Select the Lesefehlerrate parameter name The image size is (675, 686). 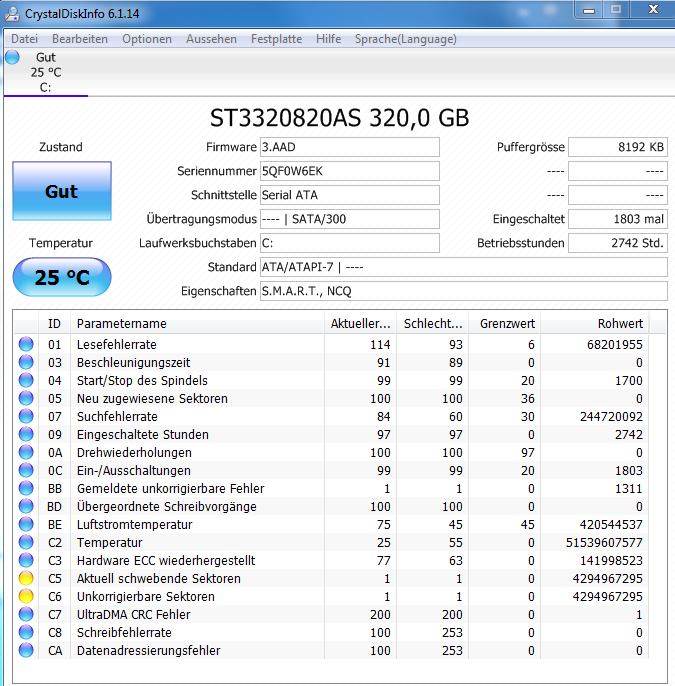pos(117,345)
